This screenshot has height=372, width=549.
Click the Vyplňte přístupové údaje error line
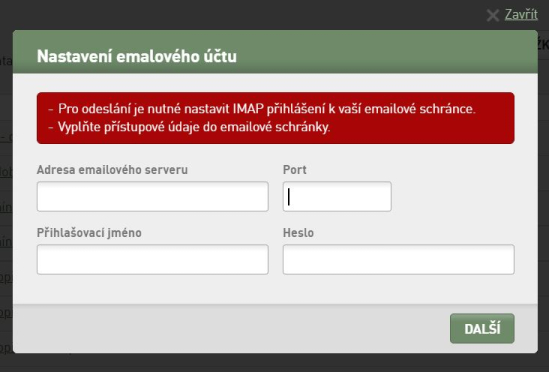pos(189,127)
